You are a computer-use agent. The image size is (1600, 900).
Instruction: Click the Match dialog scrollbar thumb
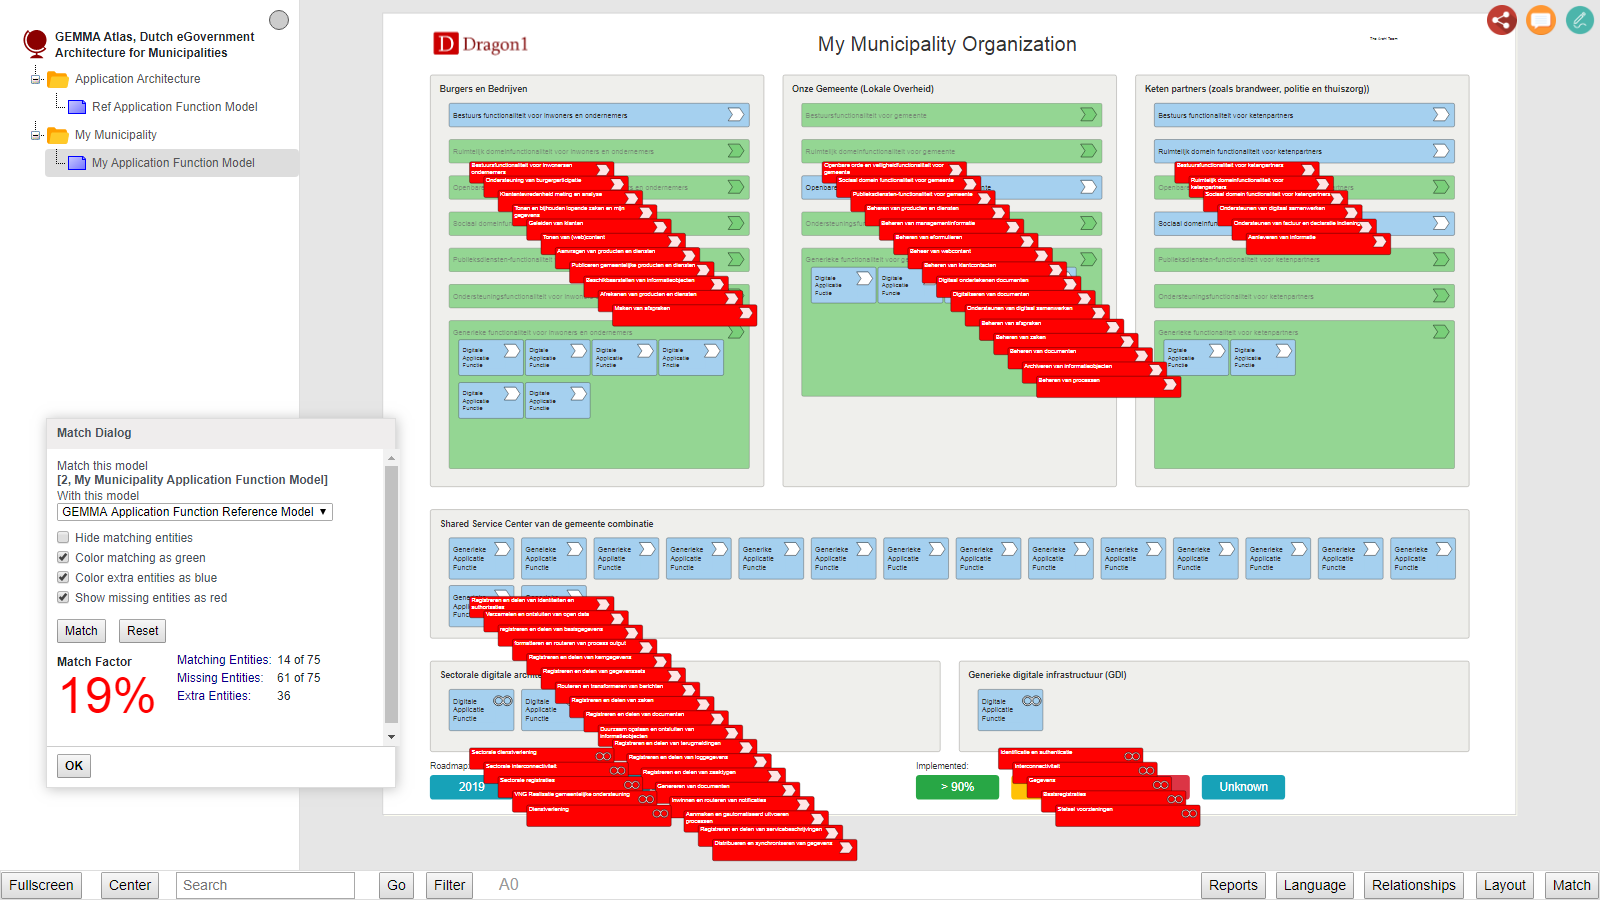pyautogui.click(x=391, y=594)
